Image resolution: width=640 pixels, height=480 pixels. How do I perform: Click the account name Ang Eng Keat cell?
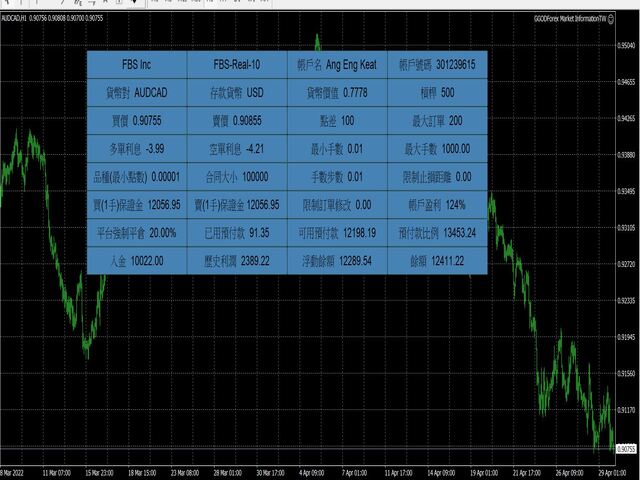(x=337, y=64)
